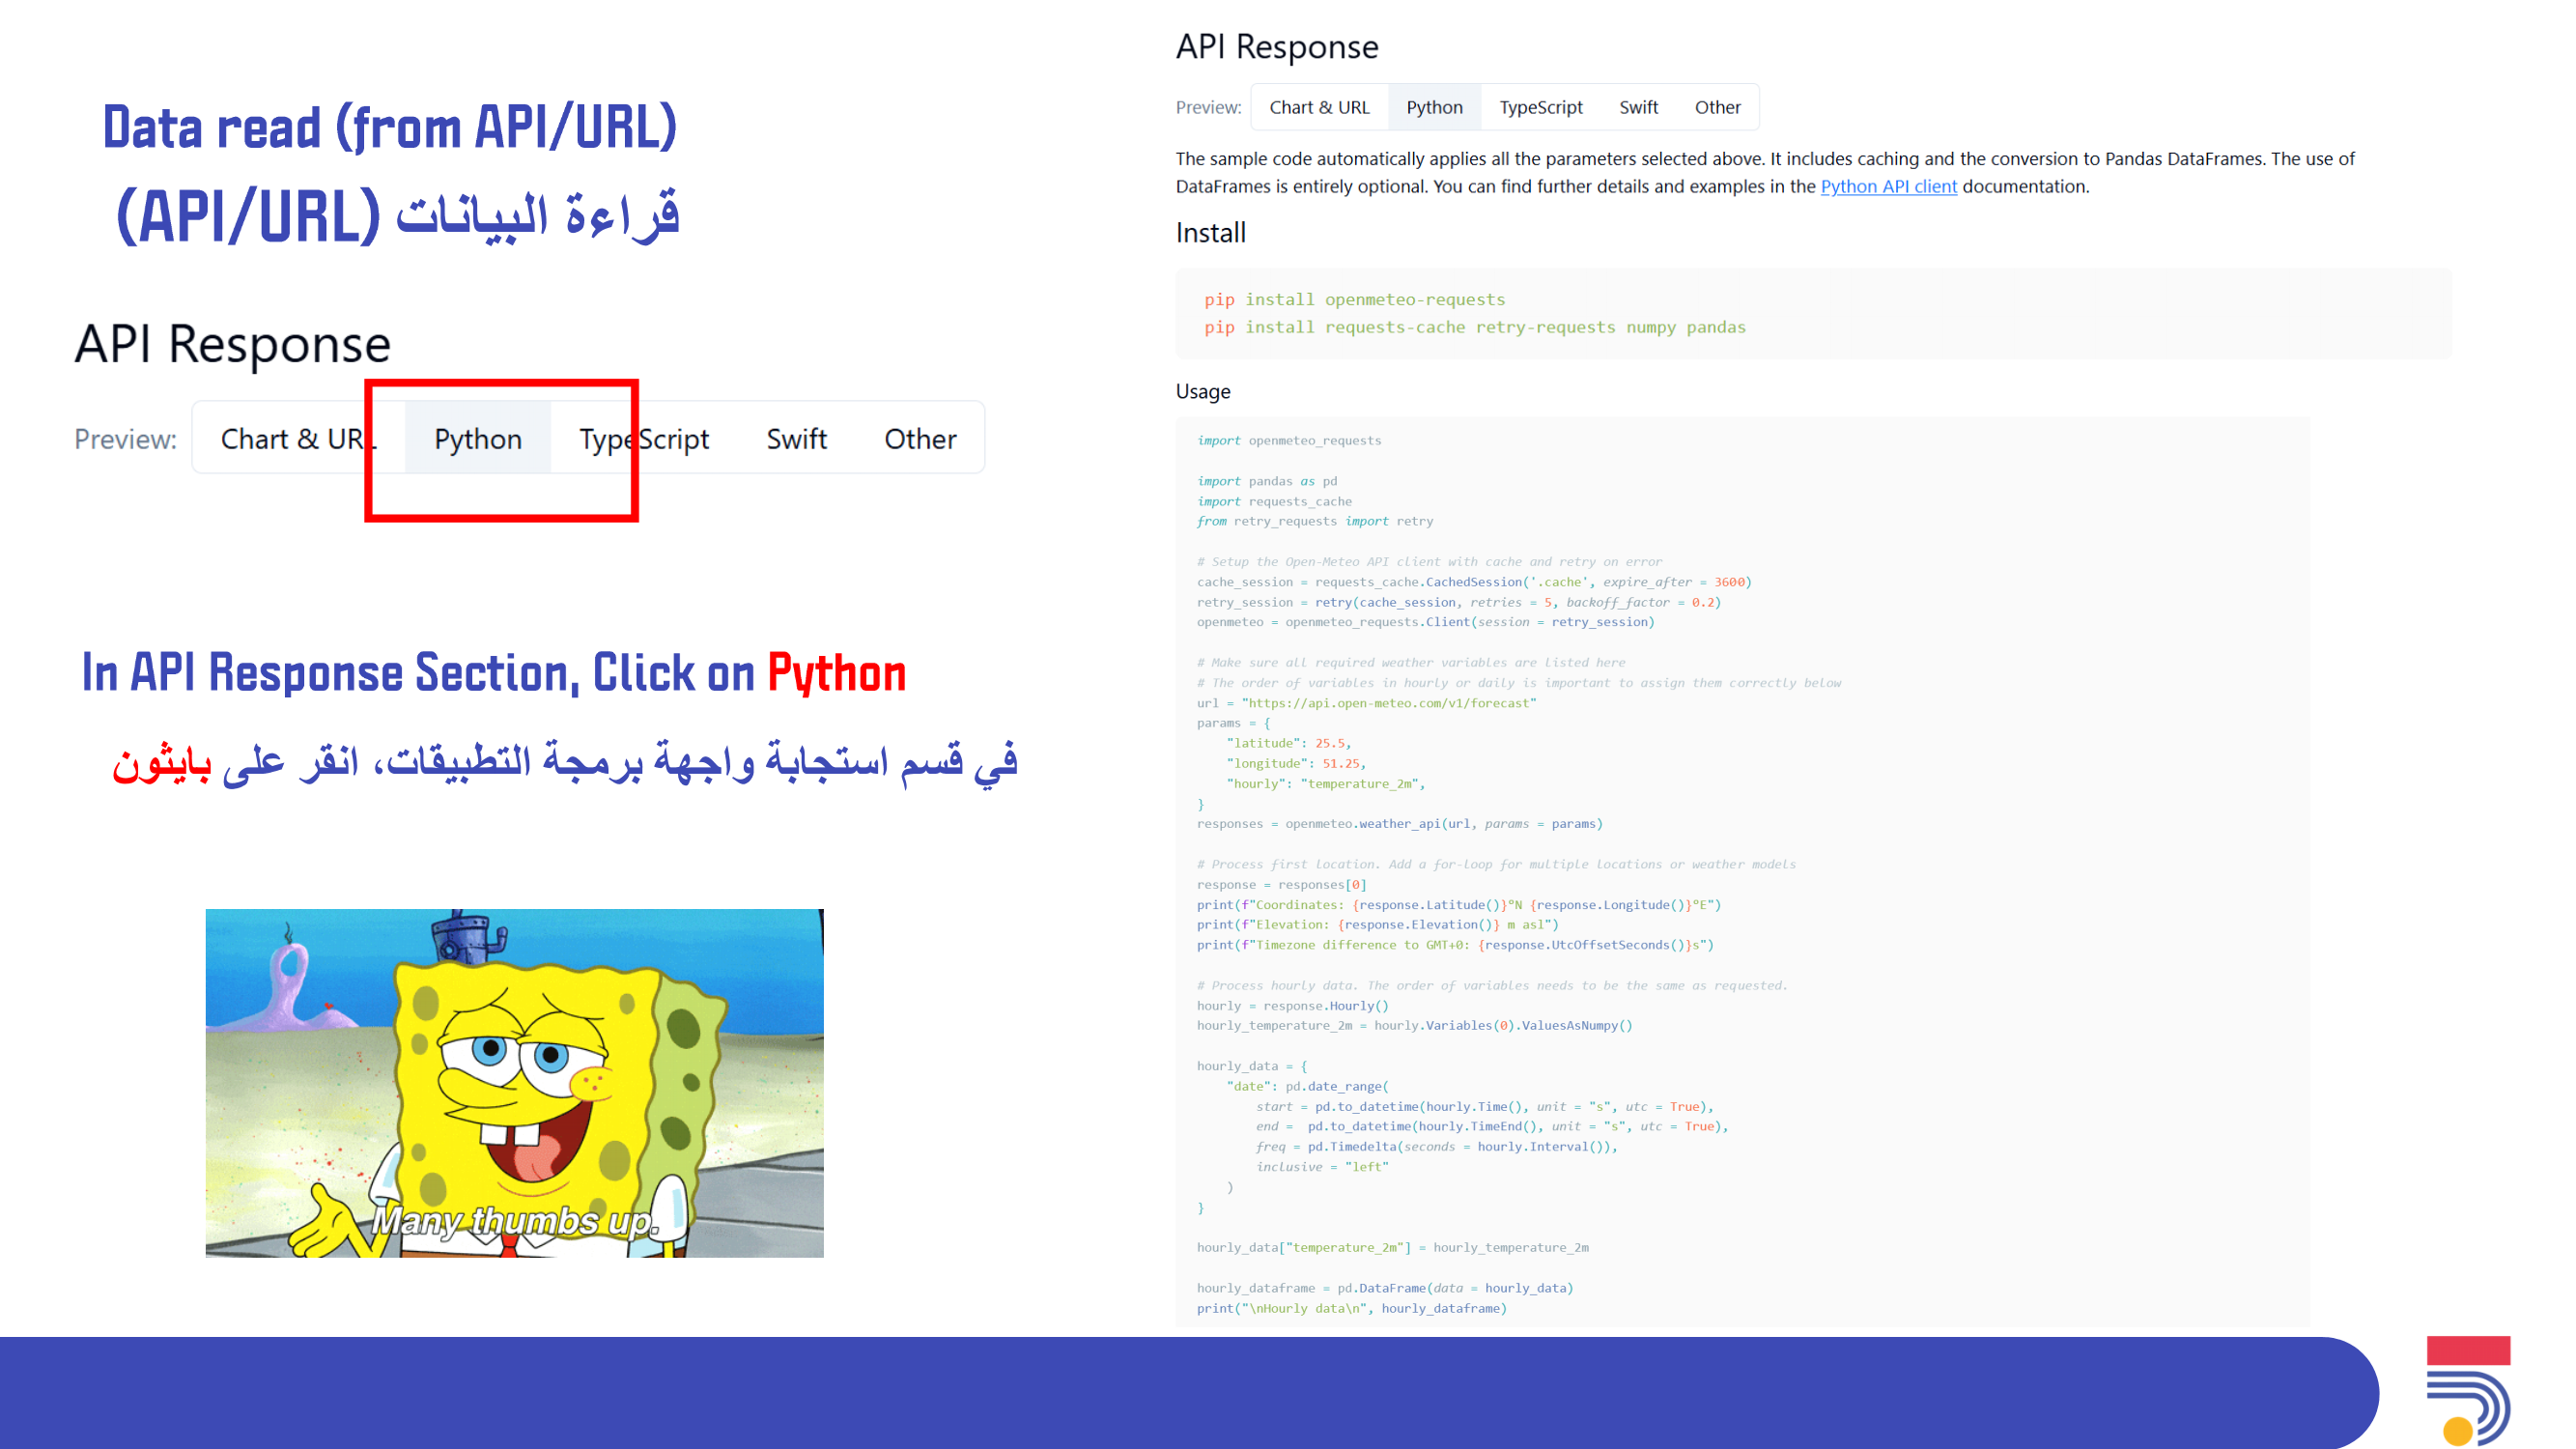Click the pip install requests-cache retry-requests line

click(1475, 327)
